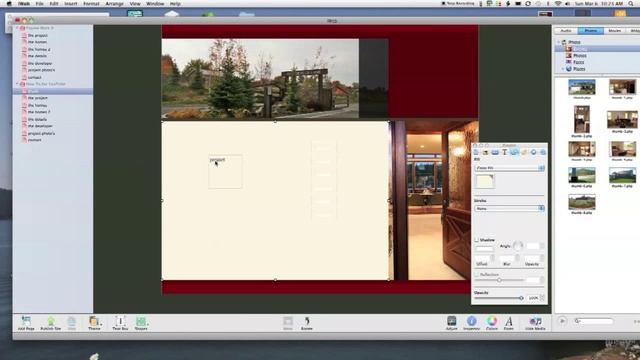
Task: Click the Rotate toolbar icon
Action: [x=307, y=322]
